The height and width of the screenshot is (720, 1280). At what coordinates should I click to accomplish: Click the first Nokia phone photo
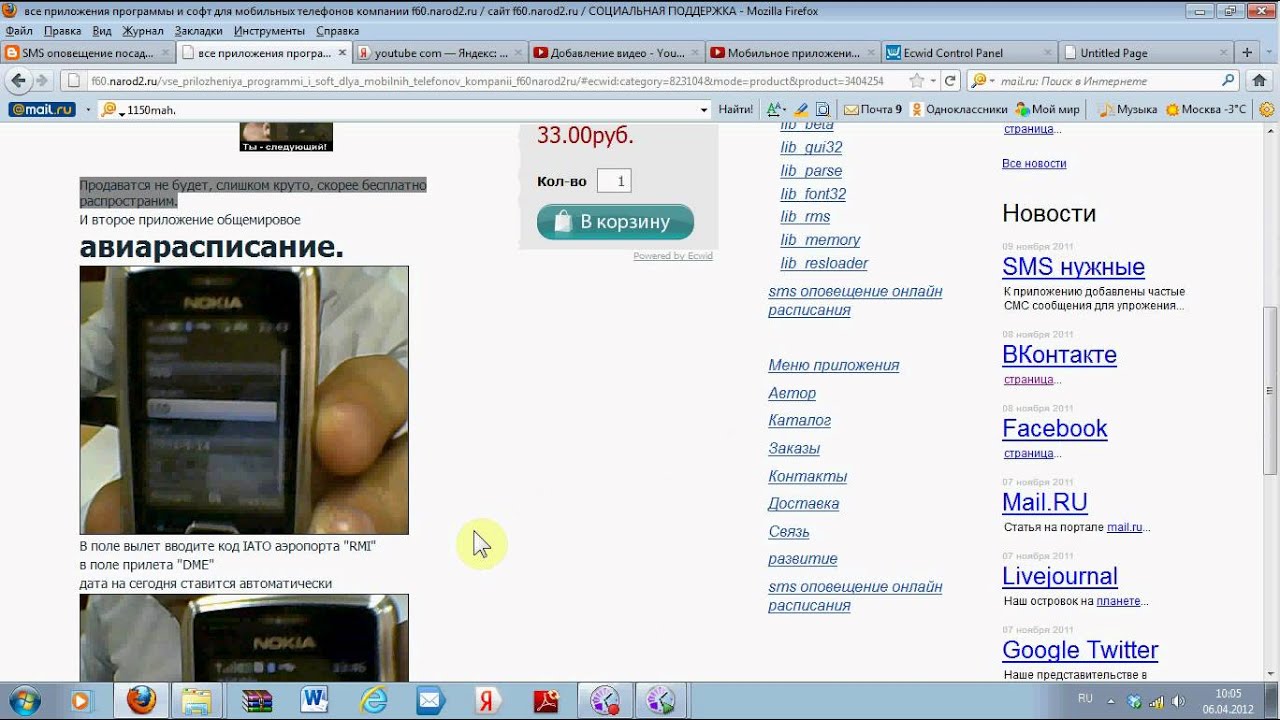coord(244,400)
